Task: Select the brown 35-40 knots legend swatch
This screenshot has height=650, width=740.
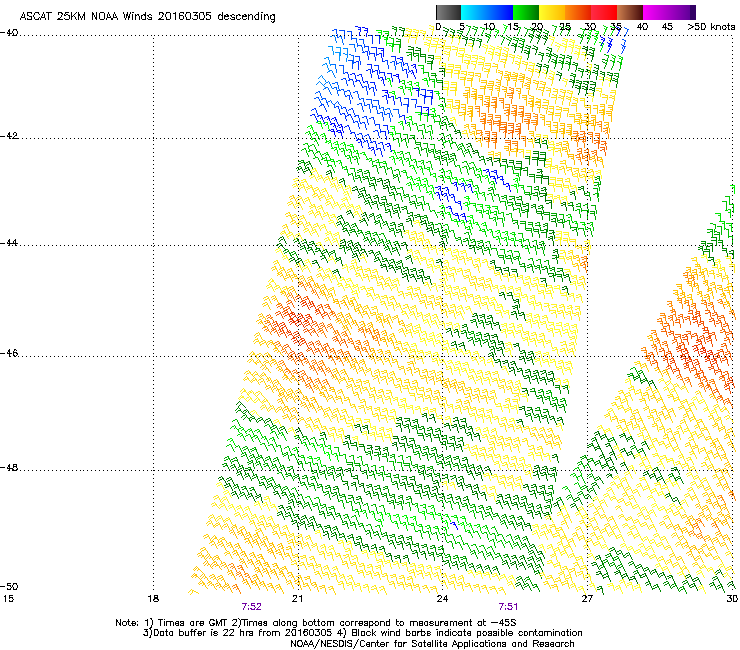Action: 630,12
